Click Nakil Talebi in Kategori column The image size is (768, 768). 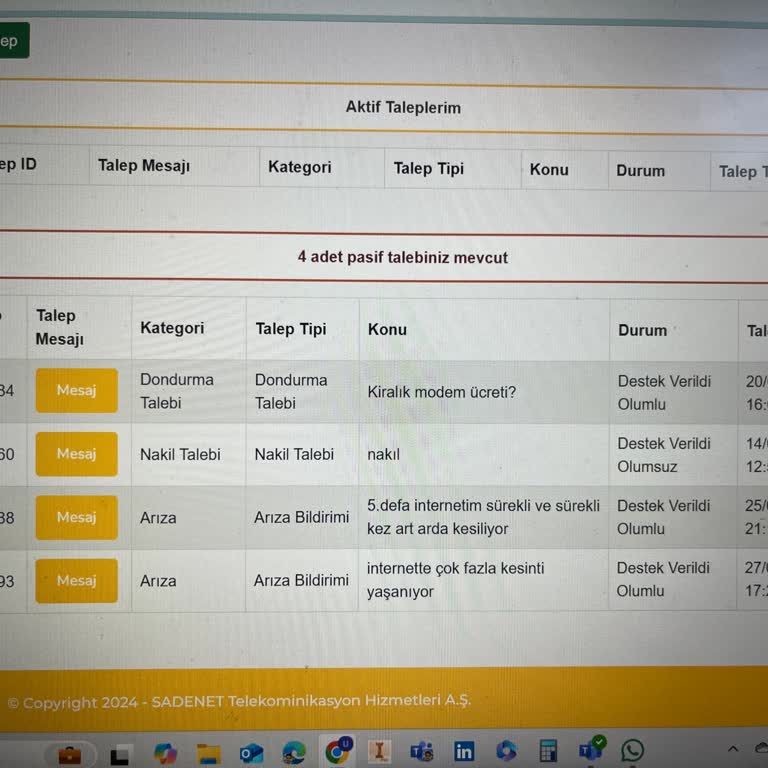click(x=180, y=454)
